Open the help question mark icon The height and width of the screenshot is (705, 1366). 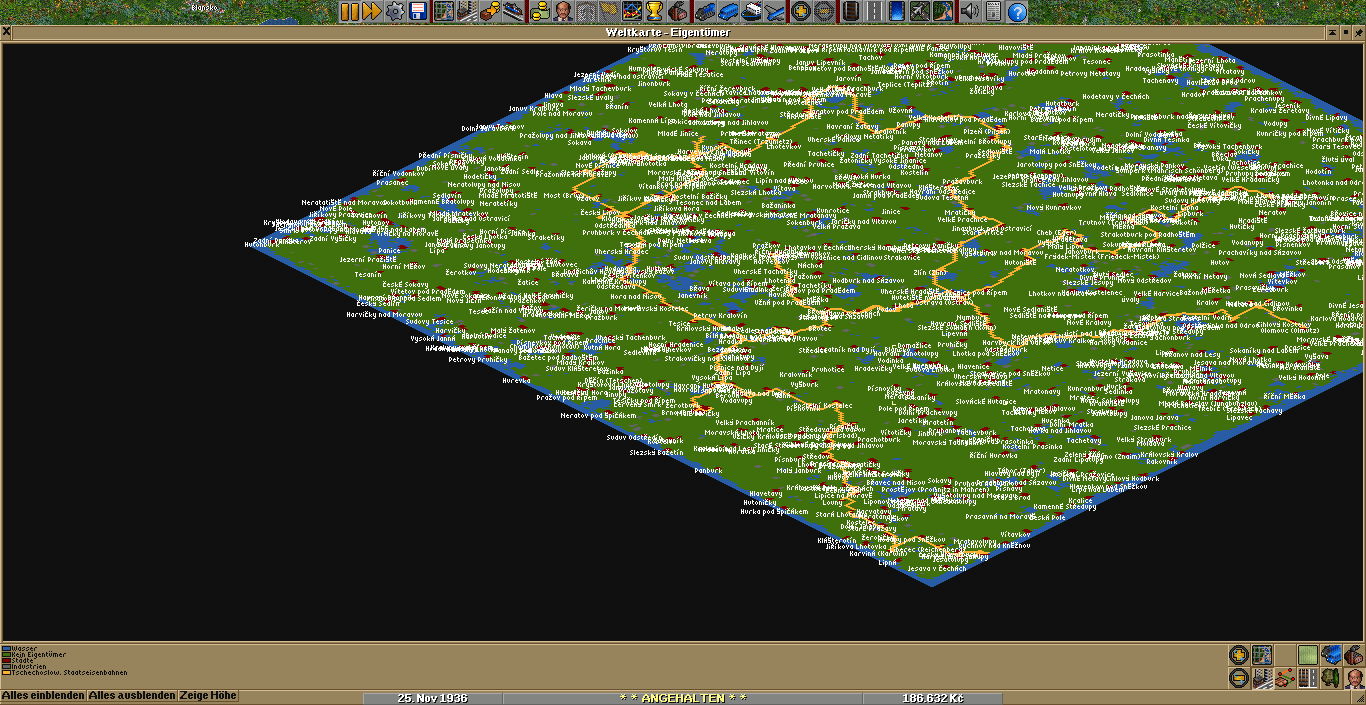click(x=1017, y=12)
